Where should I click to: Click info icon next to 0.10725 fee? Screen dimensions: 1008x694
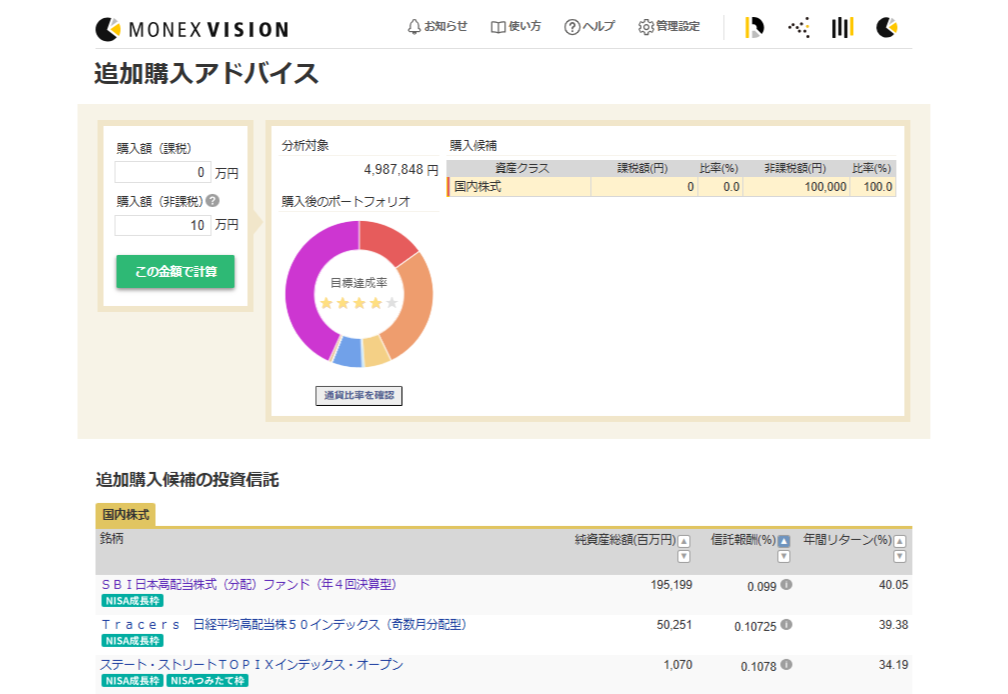[786, 624]
